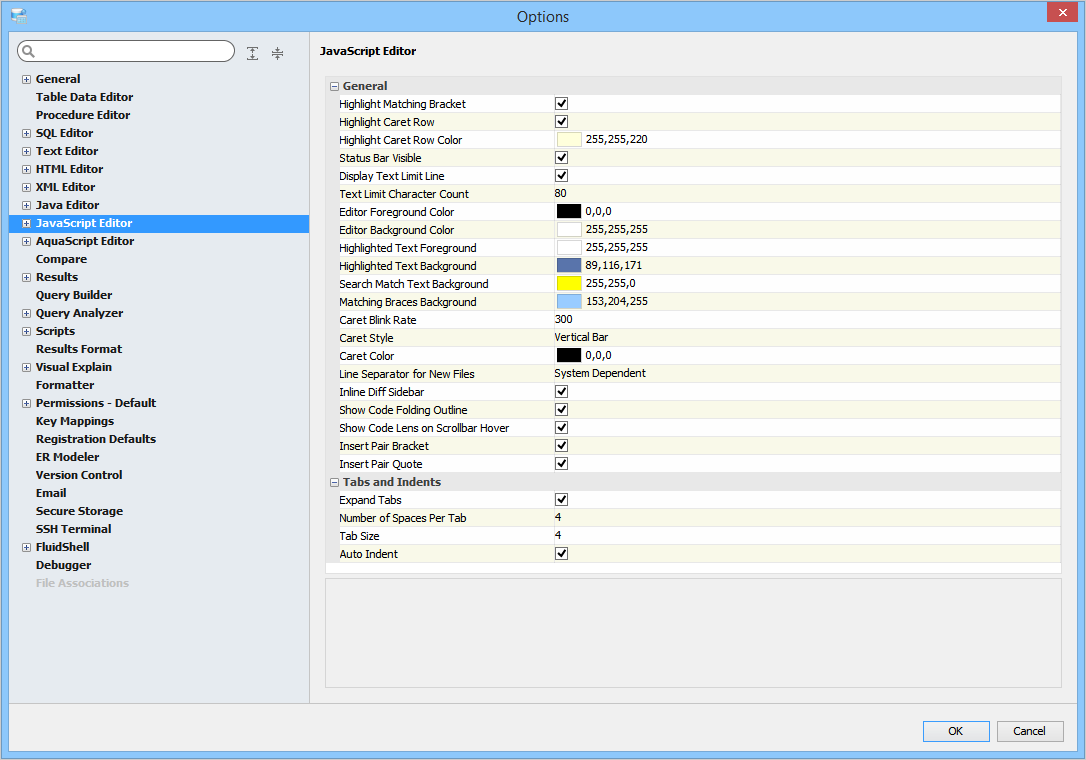
Task: Expand the Query Analyzer tree node
Action: (26, 313)
